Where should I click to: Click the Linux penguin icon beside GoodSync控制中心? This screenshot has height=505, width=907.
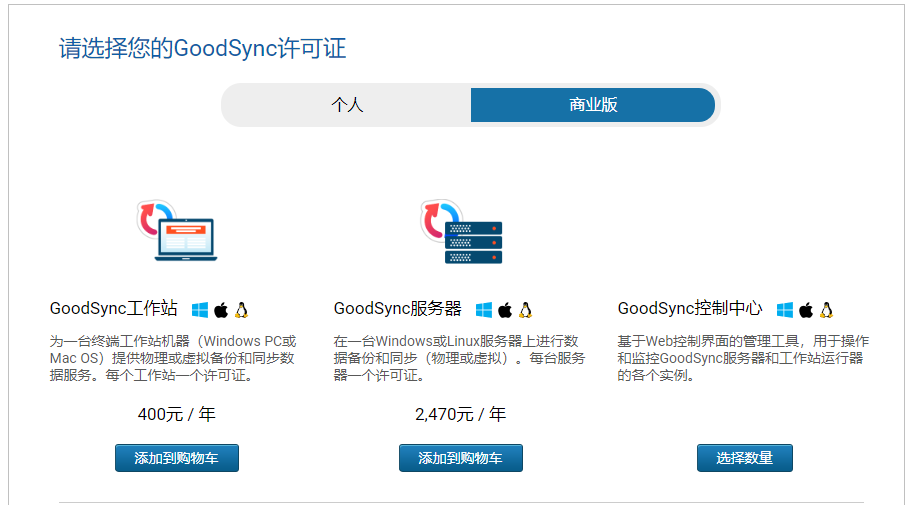click(x=826, y=310)
